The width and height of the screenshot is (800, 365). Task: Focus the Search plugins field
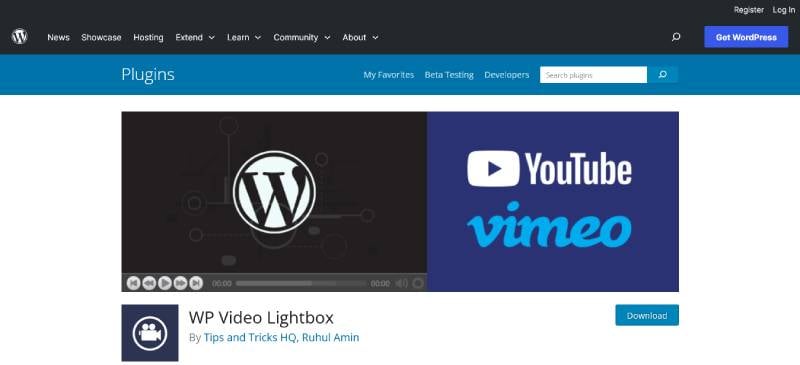593,75
